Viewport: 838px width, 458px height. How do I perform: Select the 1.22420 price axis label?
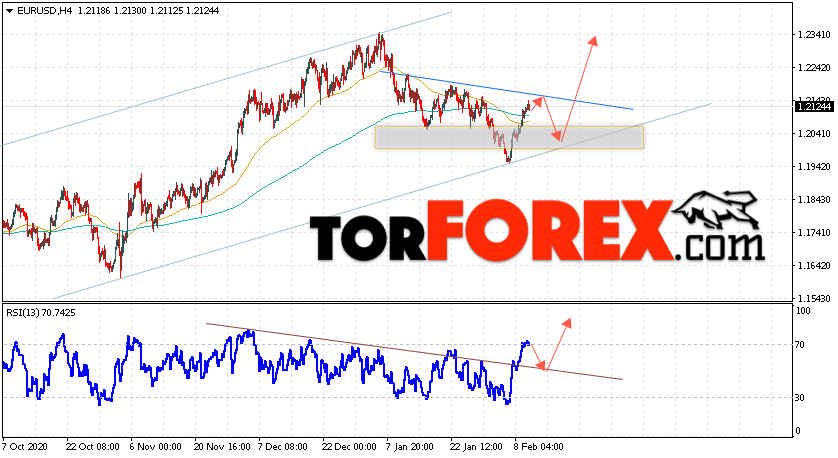(814, 68)
